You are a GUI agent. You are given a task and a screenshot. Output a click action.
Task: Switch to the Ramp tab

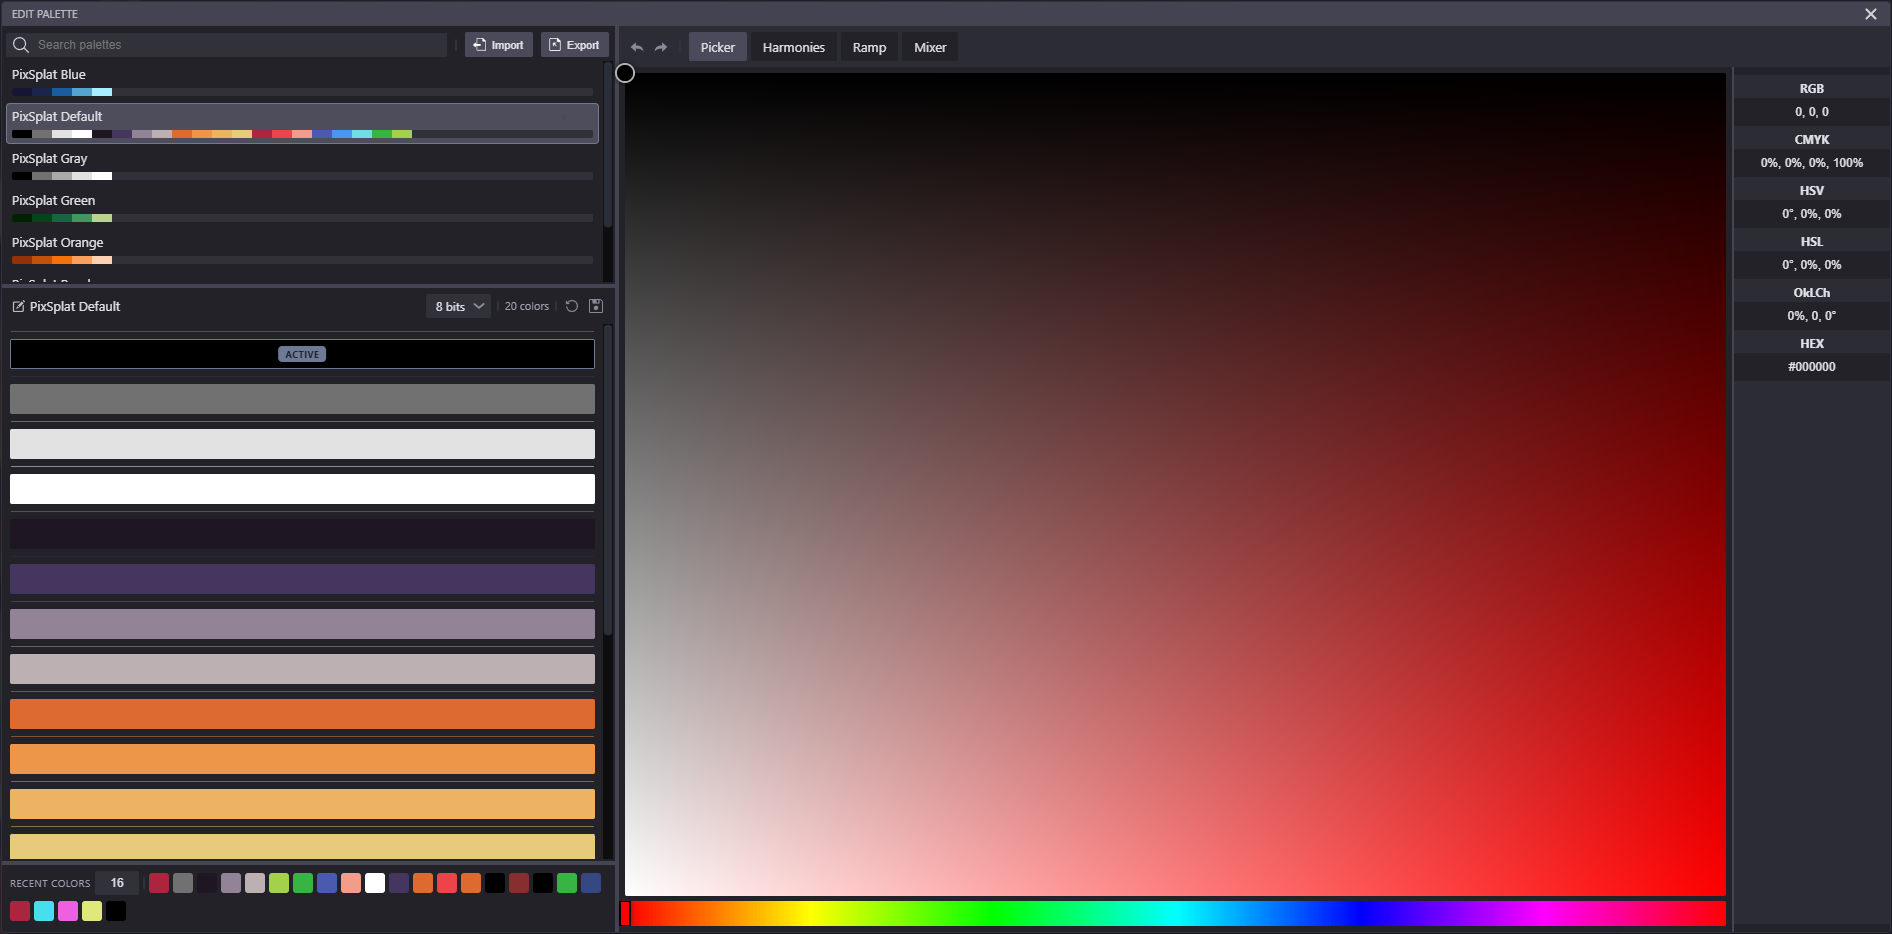[869, 47]
